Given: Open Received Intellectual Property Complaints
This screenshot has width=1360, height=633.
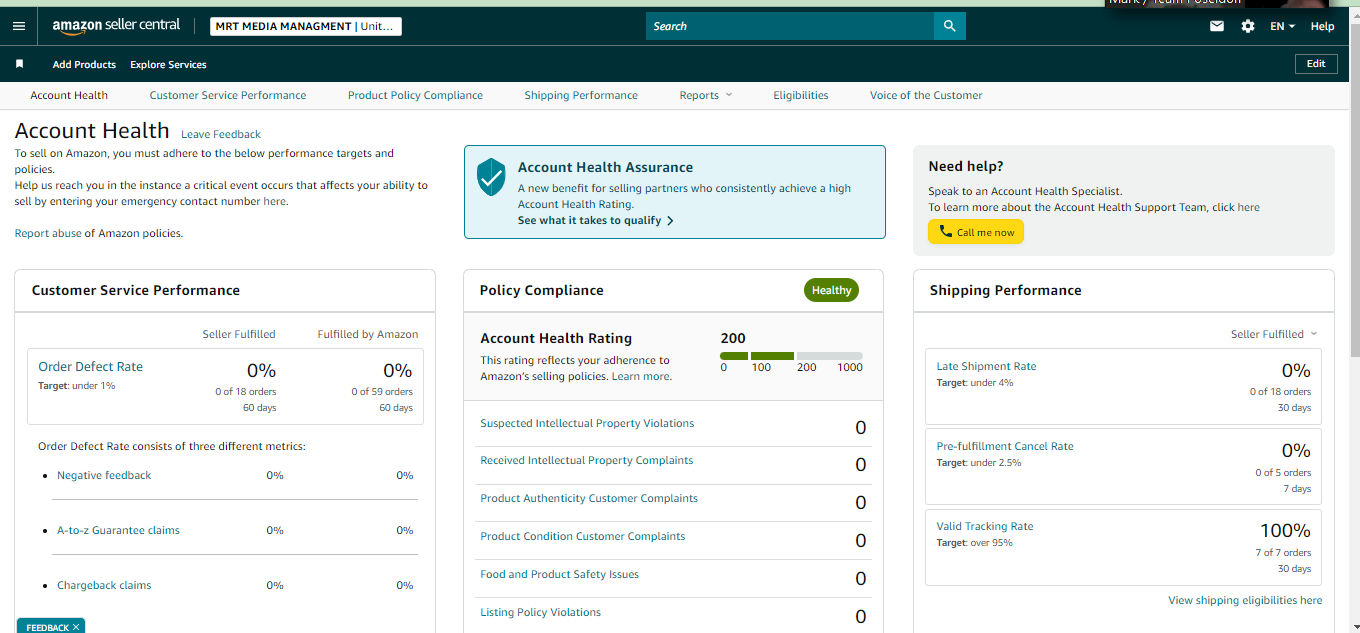Looking at the screenshot, I should click(x=586, y=460).
